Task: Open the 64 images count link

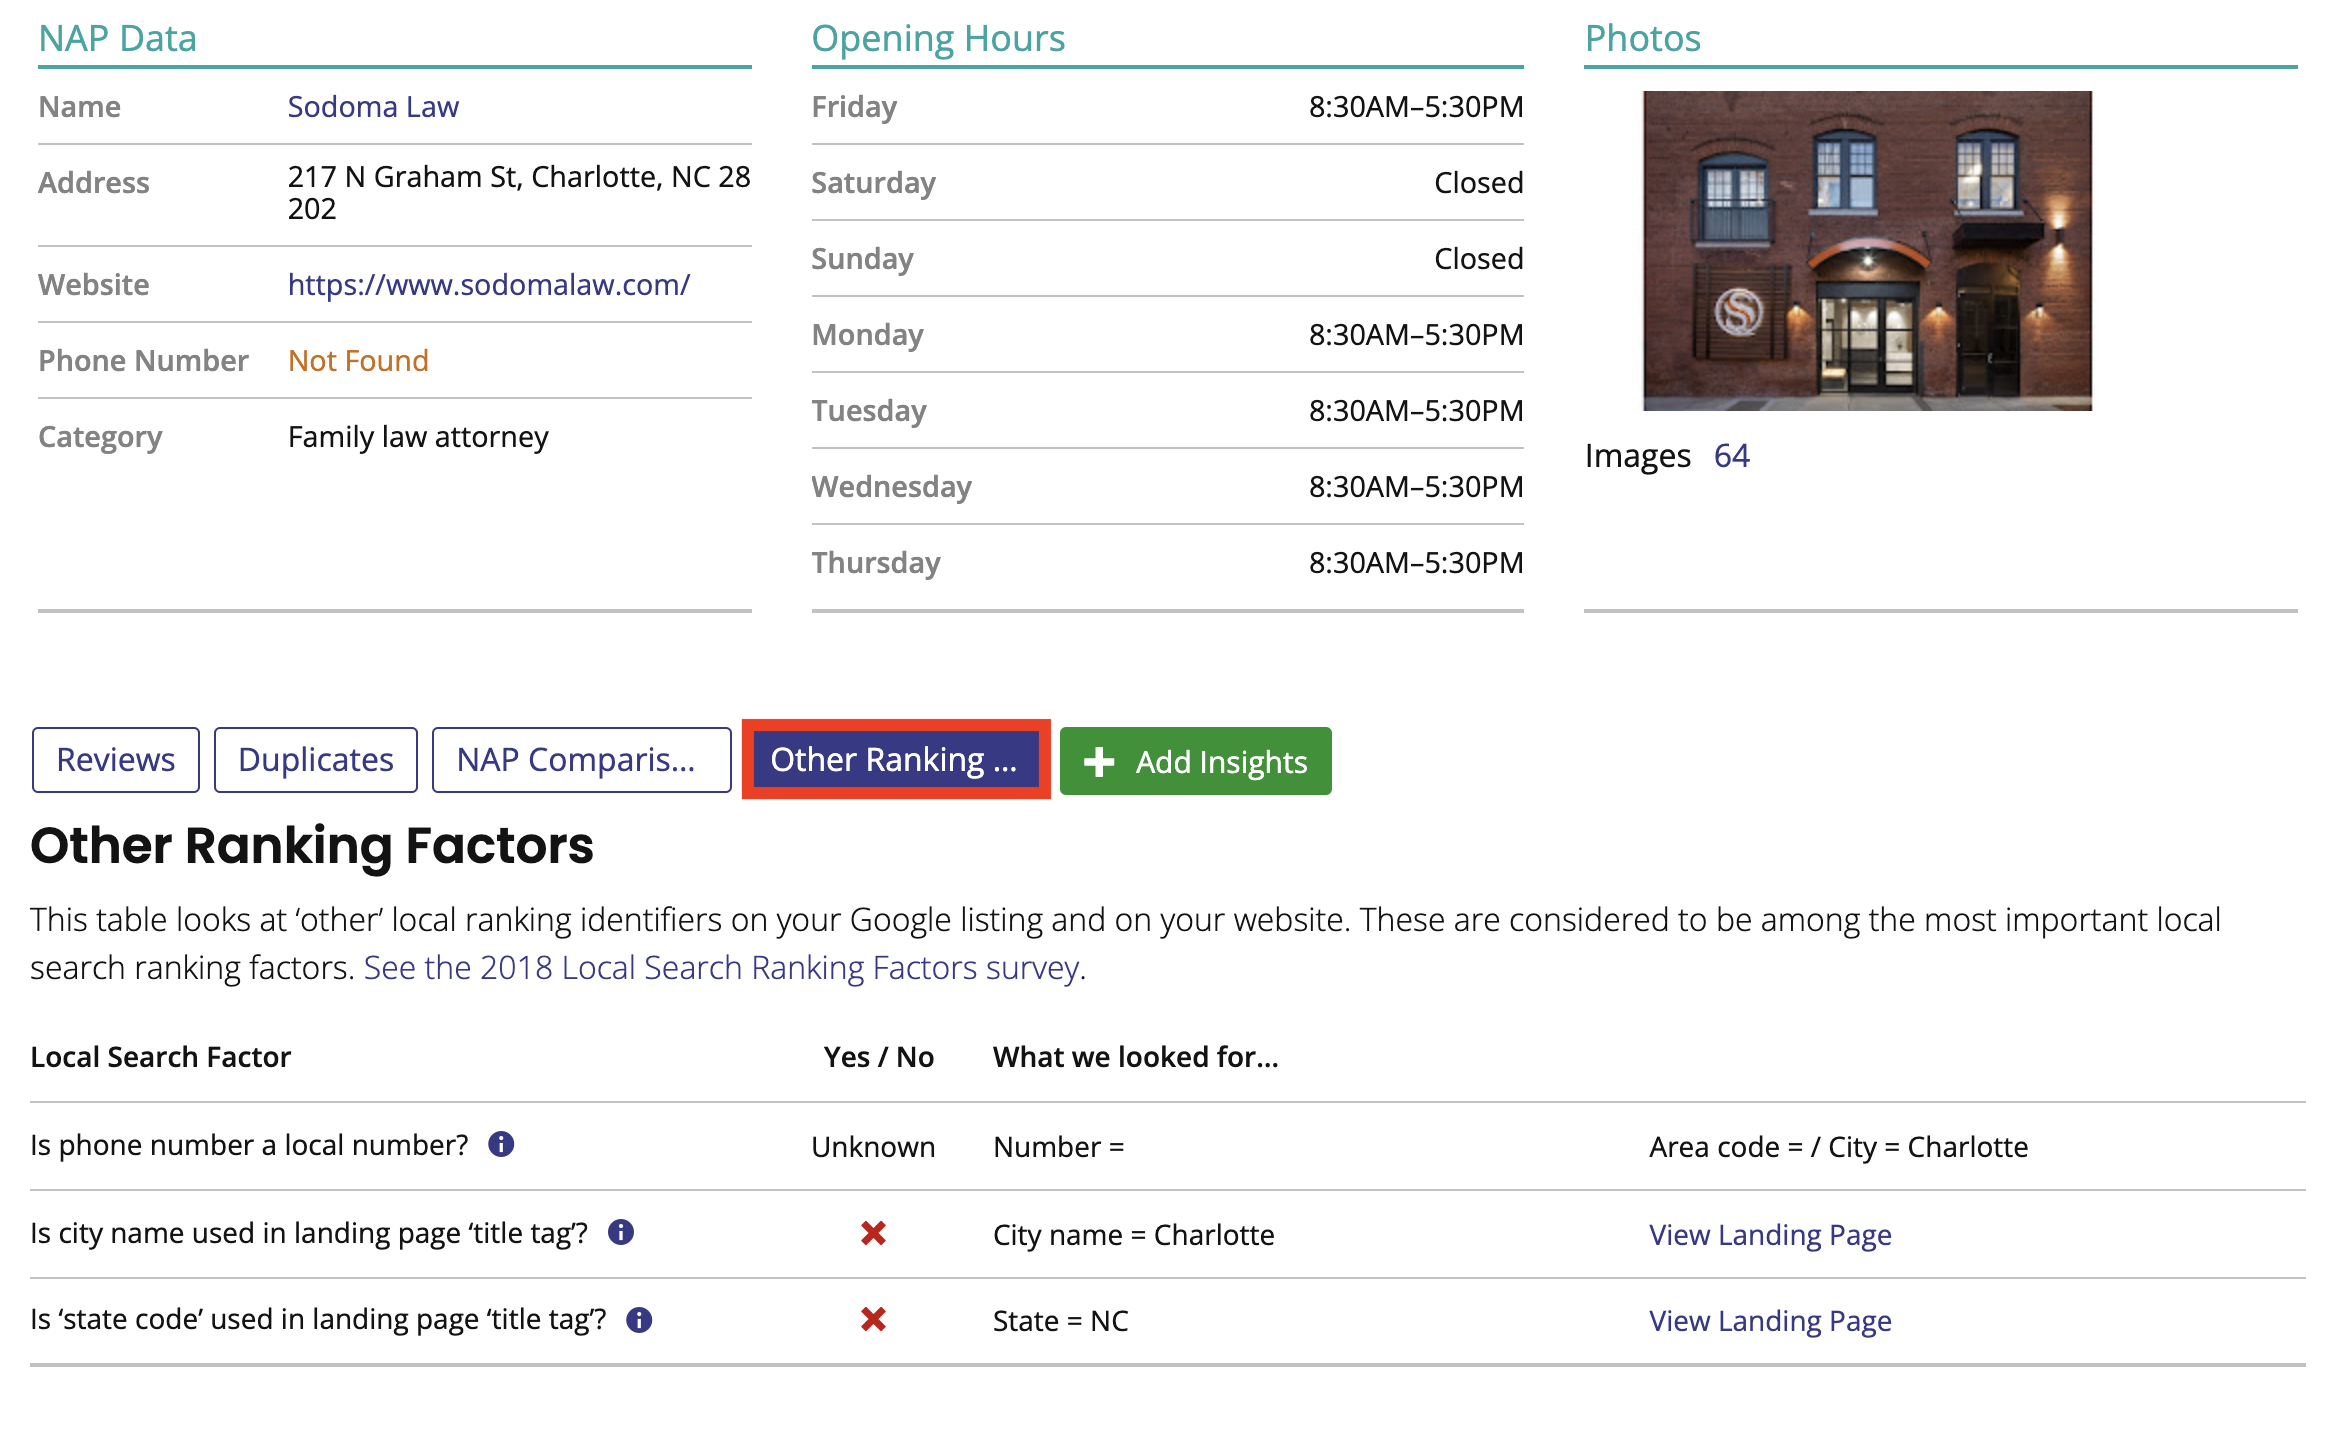Action: tap(1731, 455)
